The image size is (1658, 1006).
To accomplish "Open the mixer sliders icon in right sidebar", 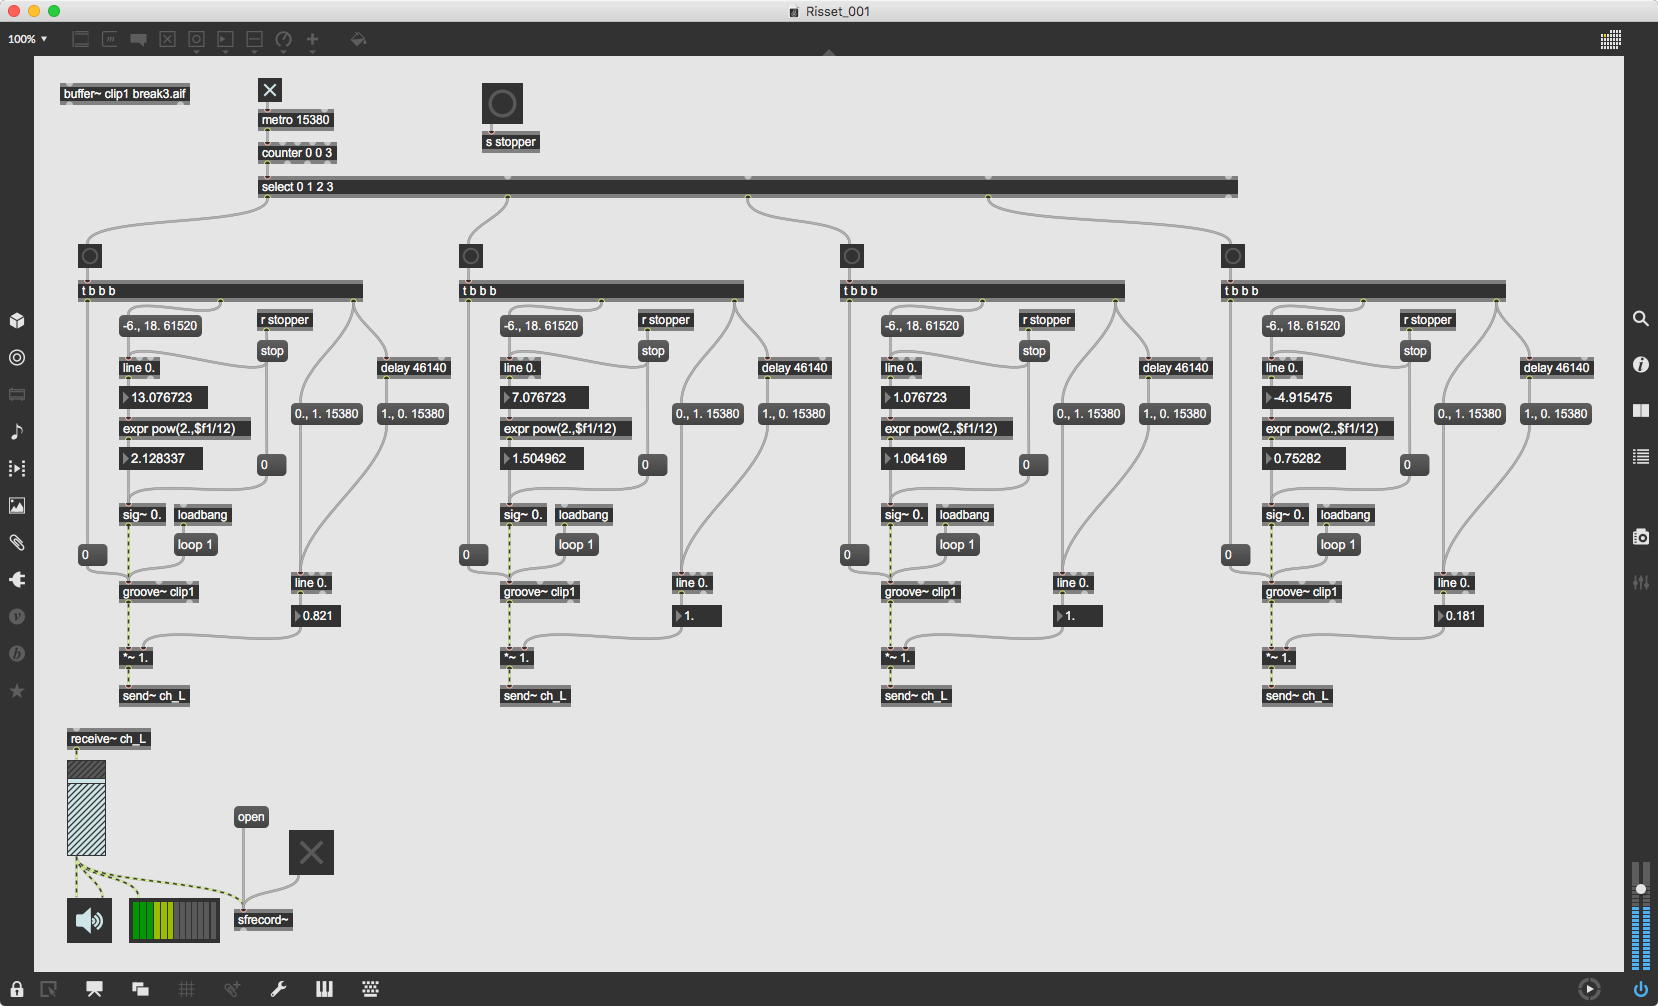I will [x=1641, y=582].
